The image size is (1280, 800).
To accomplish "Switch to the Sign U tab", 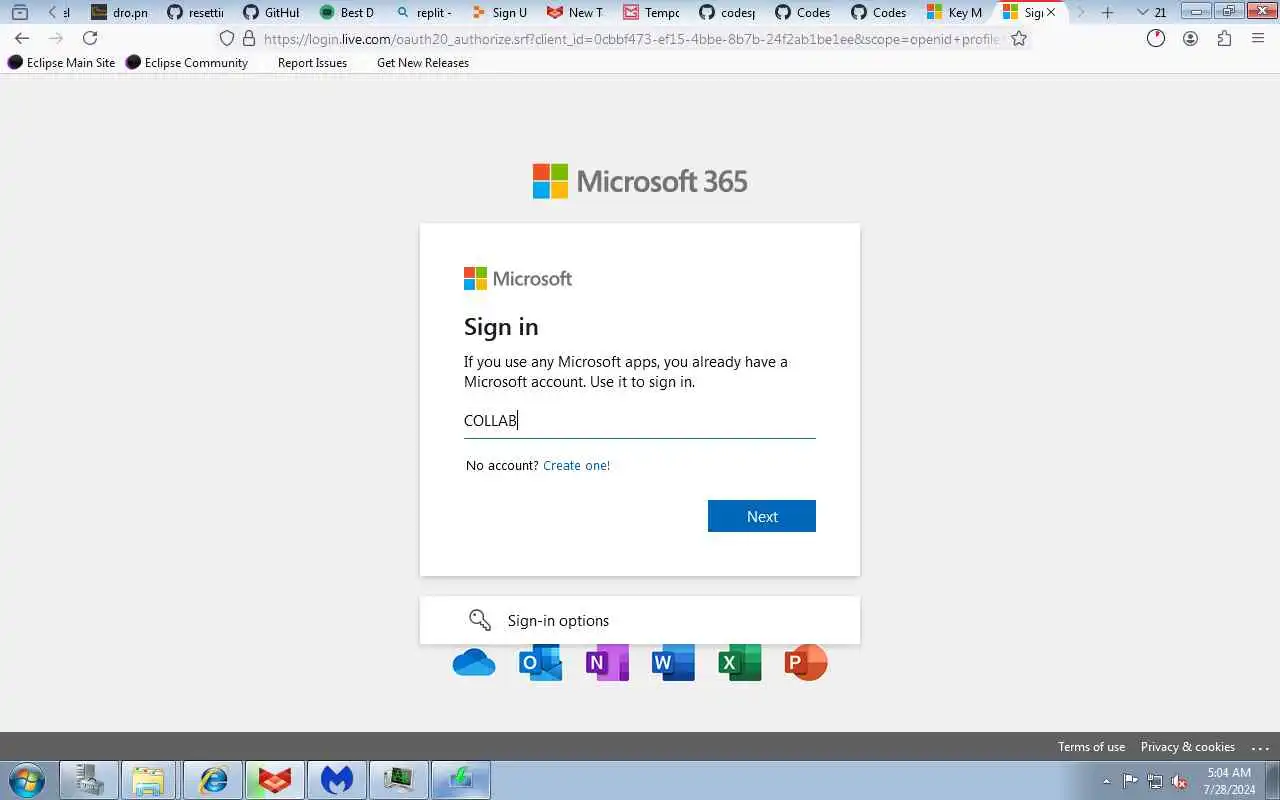I will click(500, 12).
